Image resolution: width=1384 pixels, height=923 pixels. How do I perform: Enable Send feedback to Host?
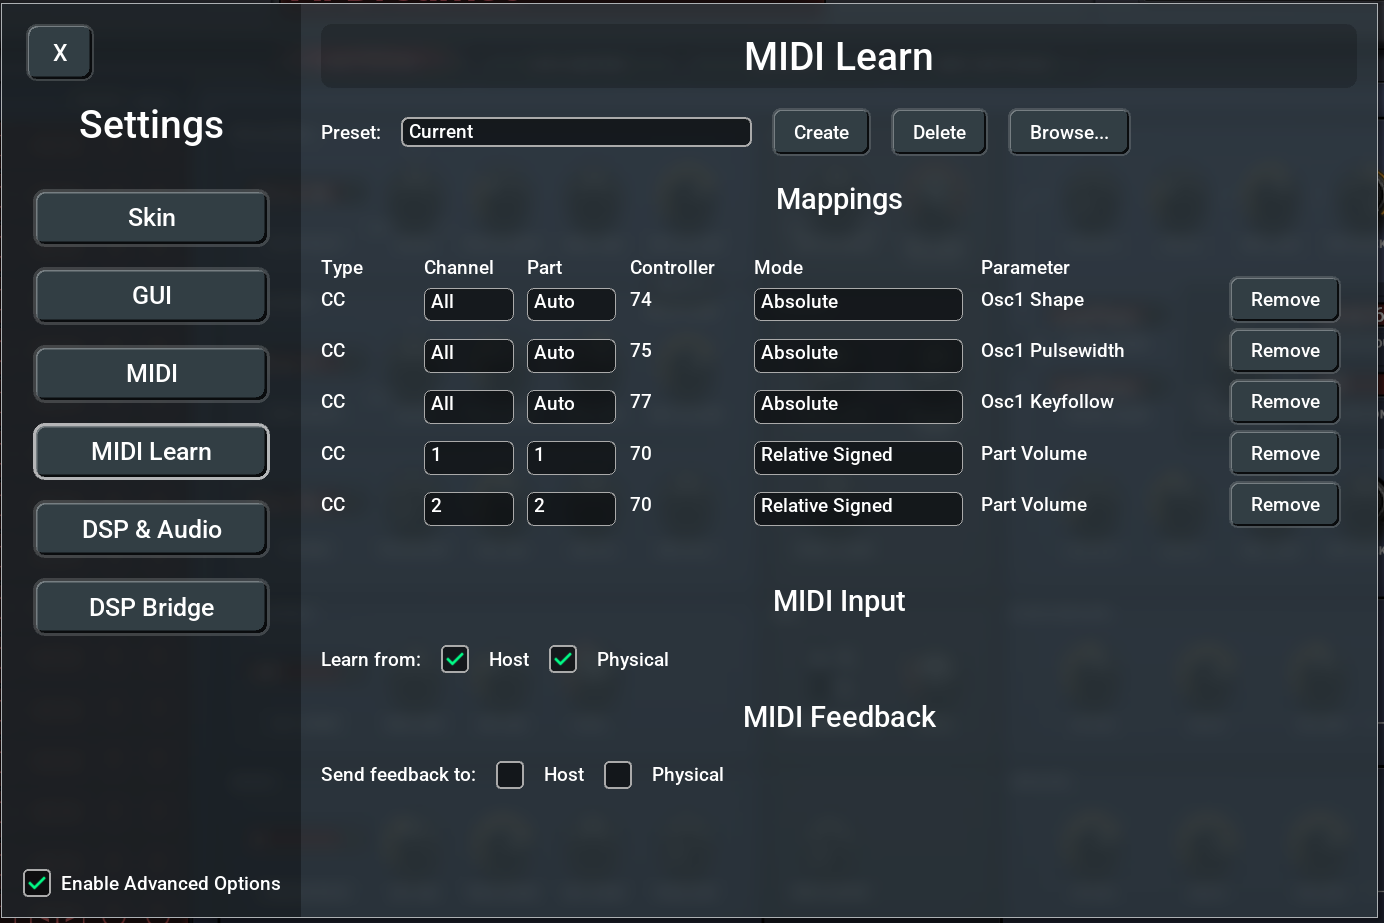(x=510, y=775)
